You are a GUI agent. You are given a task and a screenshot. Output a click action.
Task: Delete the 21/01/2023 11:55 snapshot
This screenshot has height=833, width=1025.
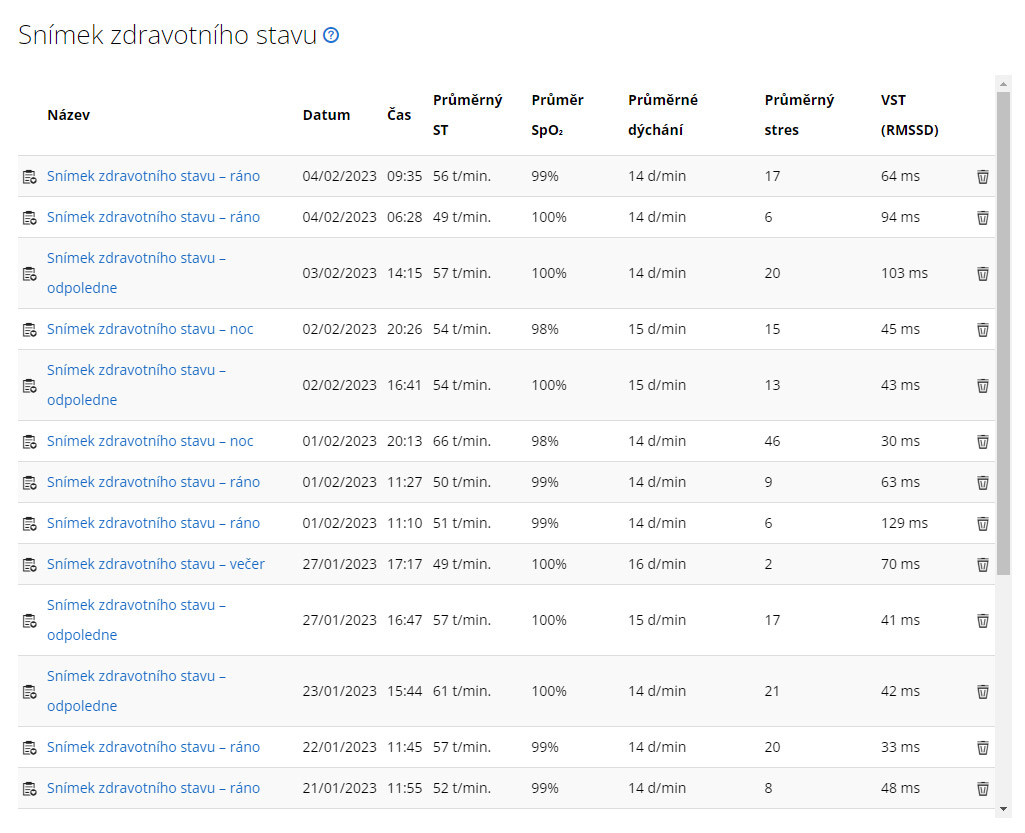[982, 788]
